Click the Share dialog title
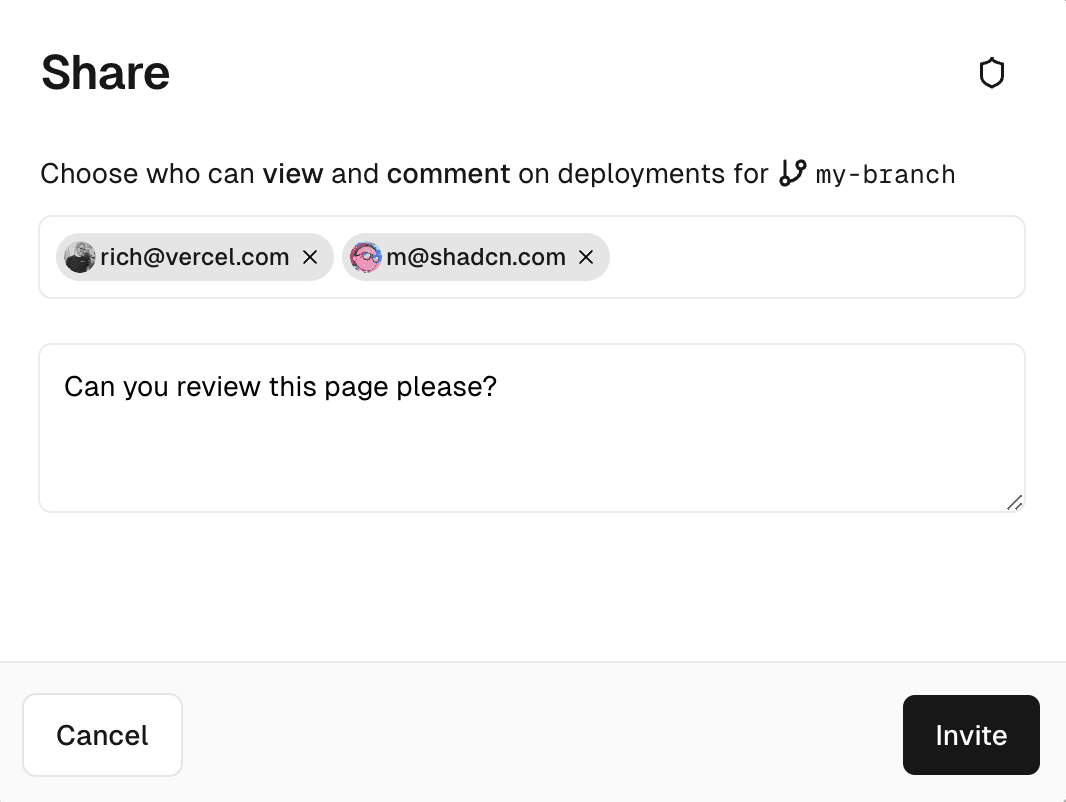The height and width of the screenshot is (802, 1066). click(105, 73)
